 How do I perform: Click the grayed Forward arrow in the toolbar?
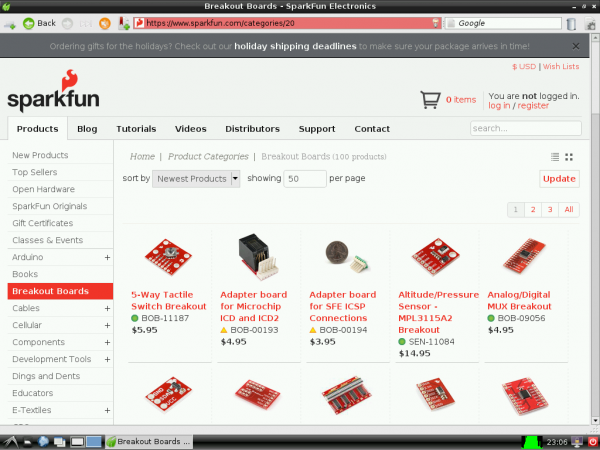[x=67, y=23]
